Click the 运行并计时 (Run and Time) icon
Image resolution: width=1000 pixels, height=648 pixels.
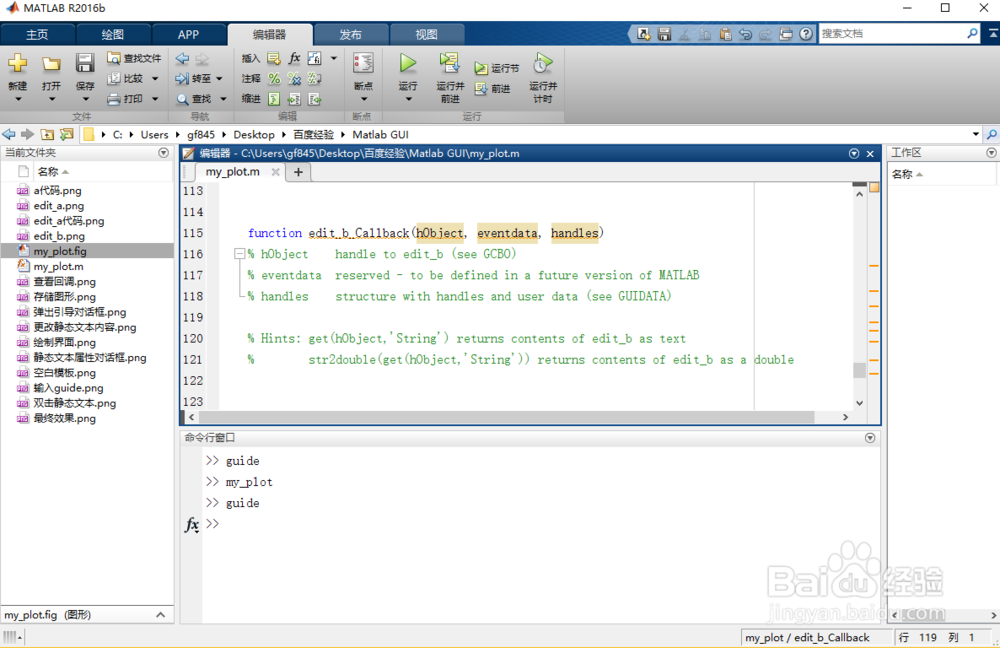tap(543, 63)
